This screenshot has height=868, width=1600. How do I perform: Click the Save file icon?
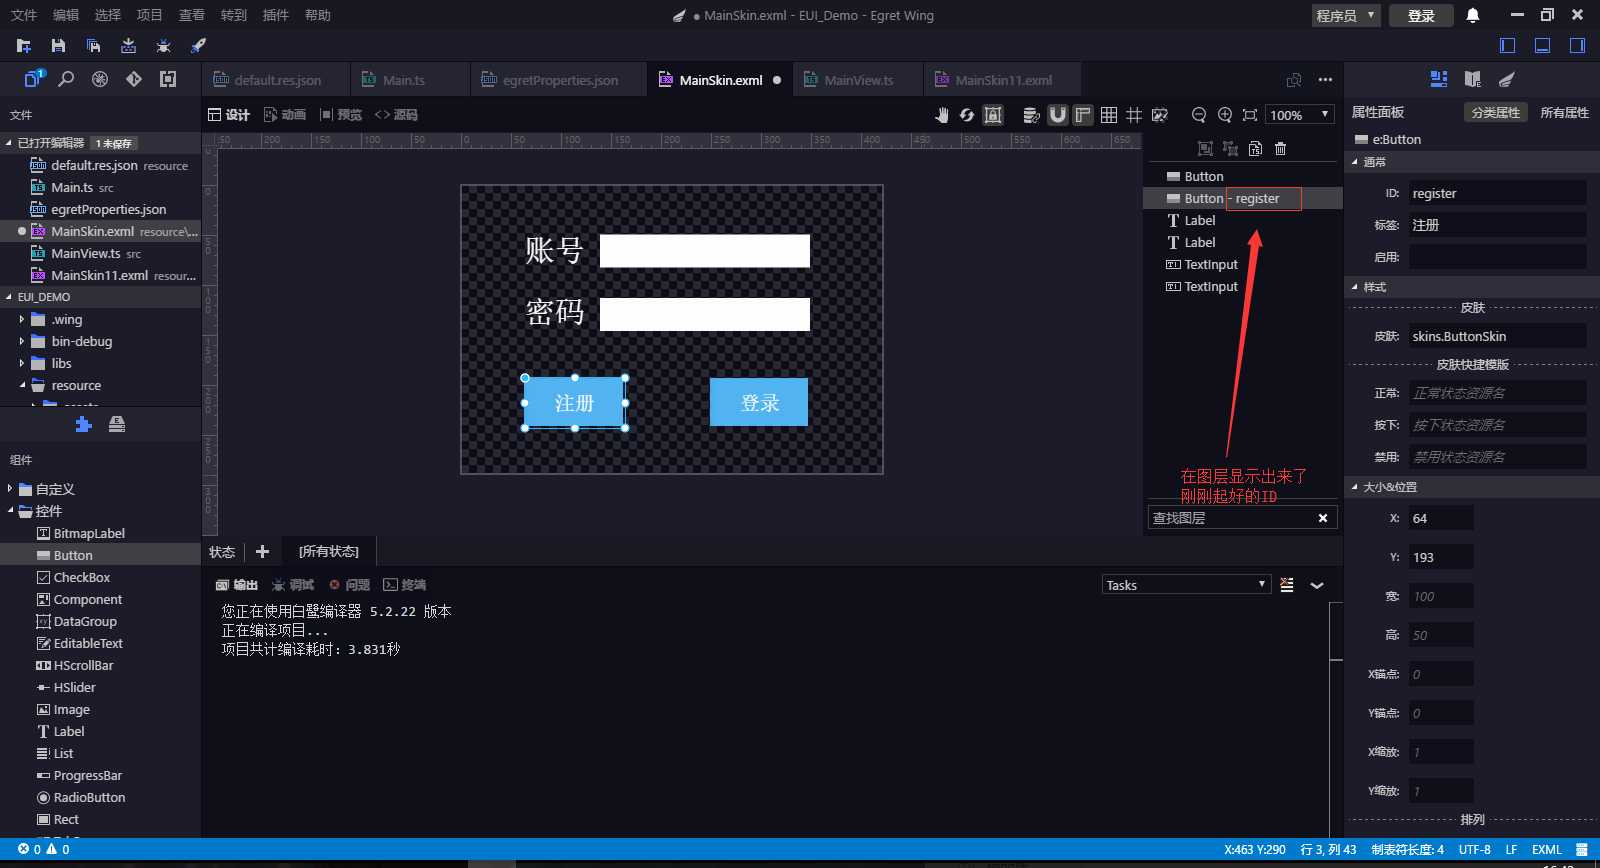58,46
